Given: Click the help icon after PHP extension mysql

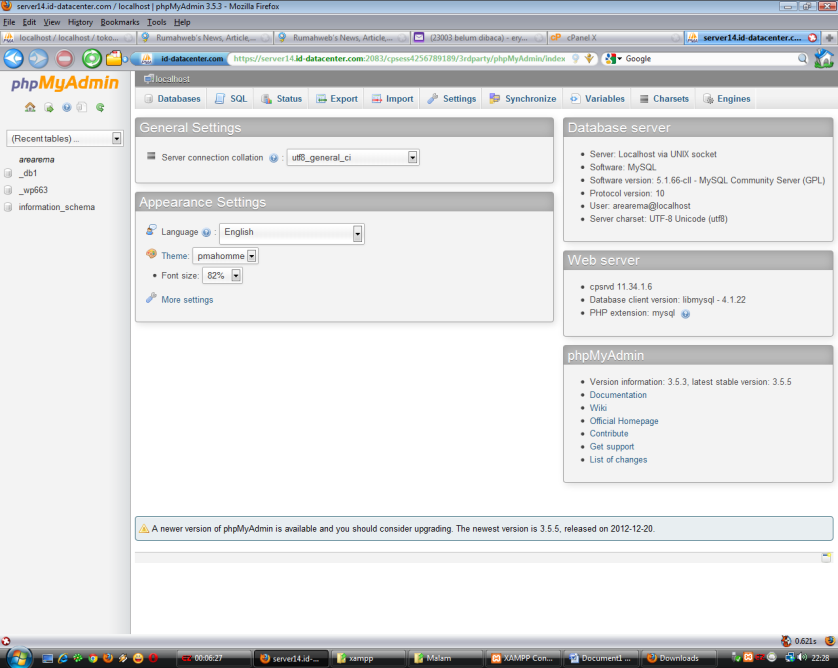Looking at the screenshot, I should [685, 314].
